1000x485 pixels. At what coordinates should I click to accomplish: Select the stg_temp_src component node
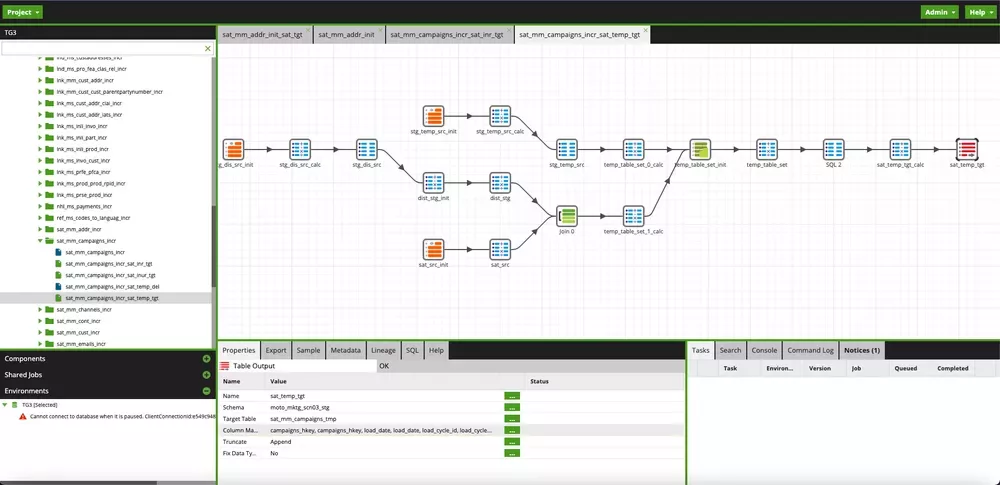pos(566,149)
